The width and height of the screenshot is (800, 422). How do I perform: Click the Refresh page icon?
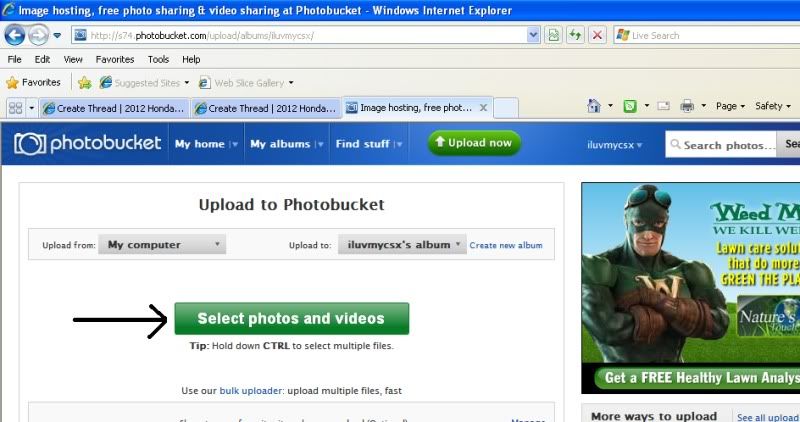[x=576, y=35]
